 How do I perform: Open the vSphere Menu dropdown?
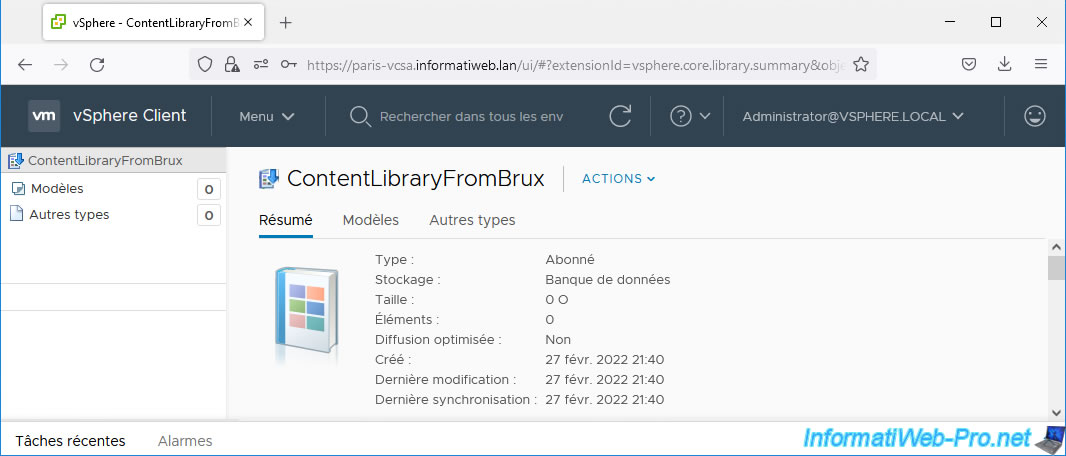(266, 116)
